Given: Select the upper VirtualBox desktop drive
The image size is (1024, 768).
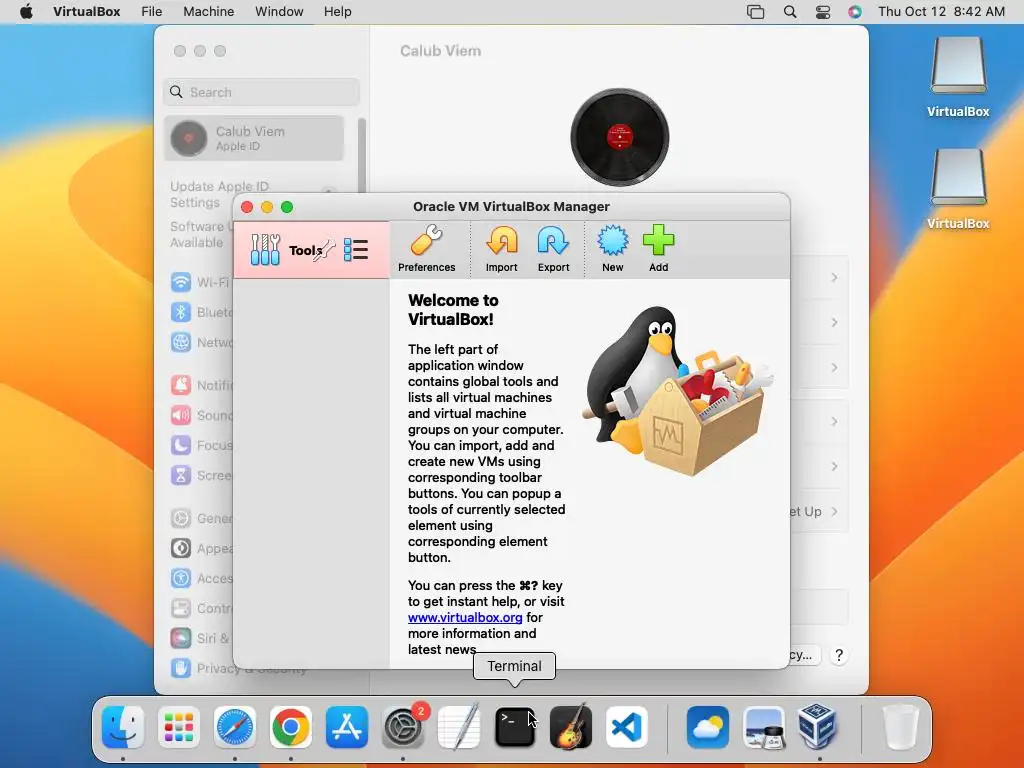Looking at the screenshot, I should coord(958,77).
